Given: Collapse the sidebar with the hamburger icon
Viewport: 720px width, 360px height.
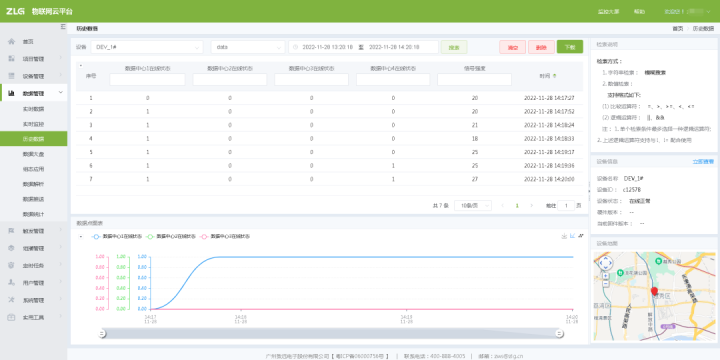Looking at the screenshot, I should click(63, 27).
